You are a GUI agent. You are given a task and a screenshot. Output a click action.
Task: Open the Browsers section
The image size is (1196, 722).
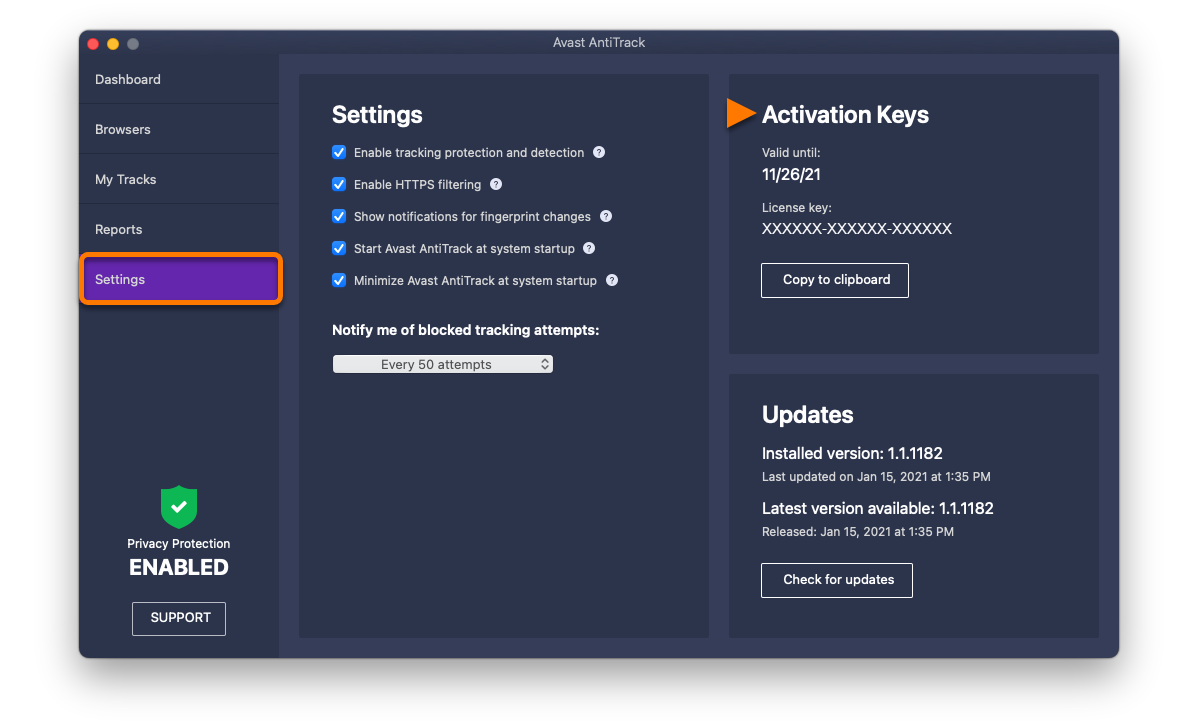179,130
